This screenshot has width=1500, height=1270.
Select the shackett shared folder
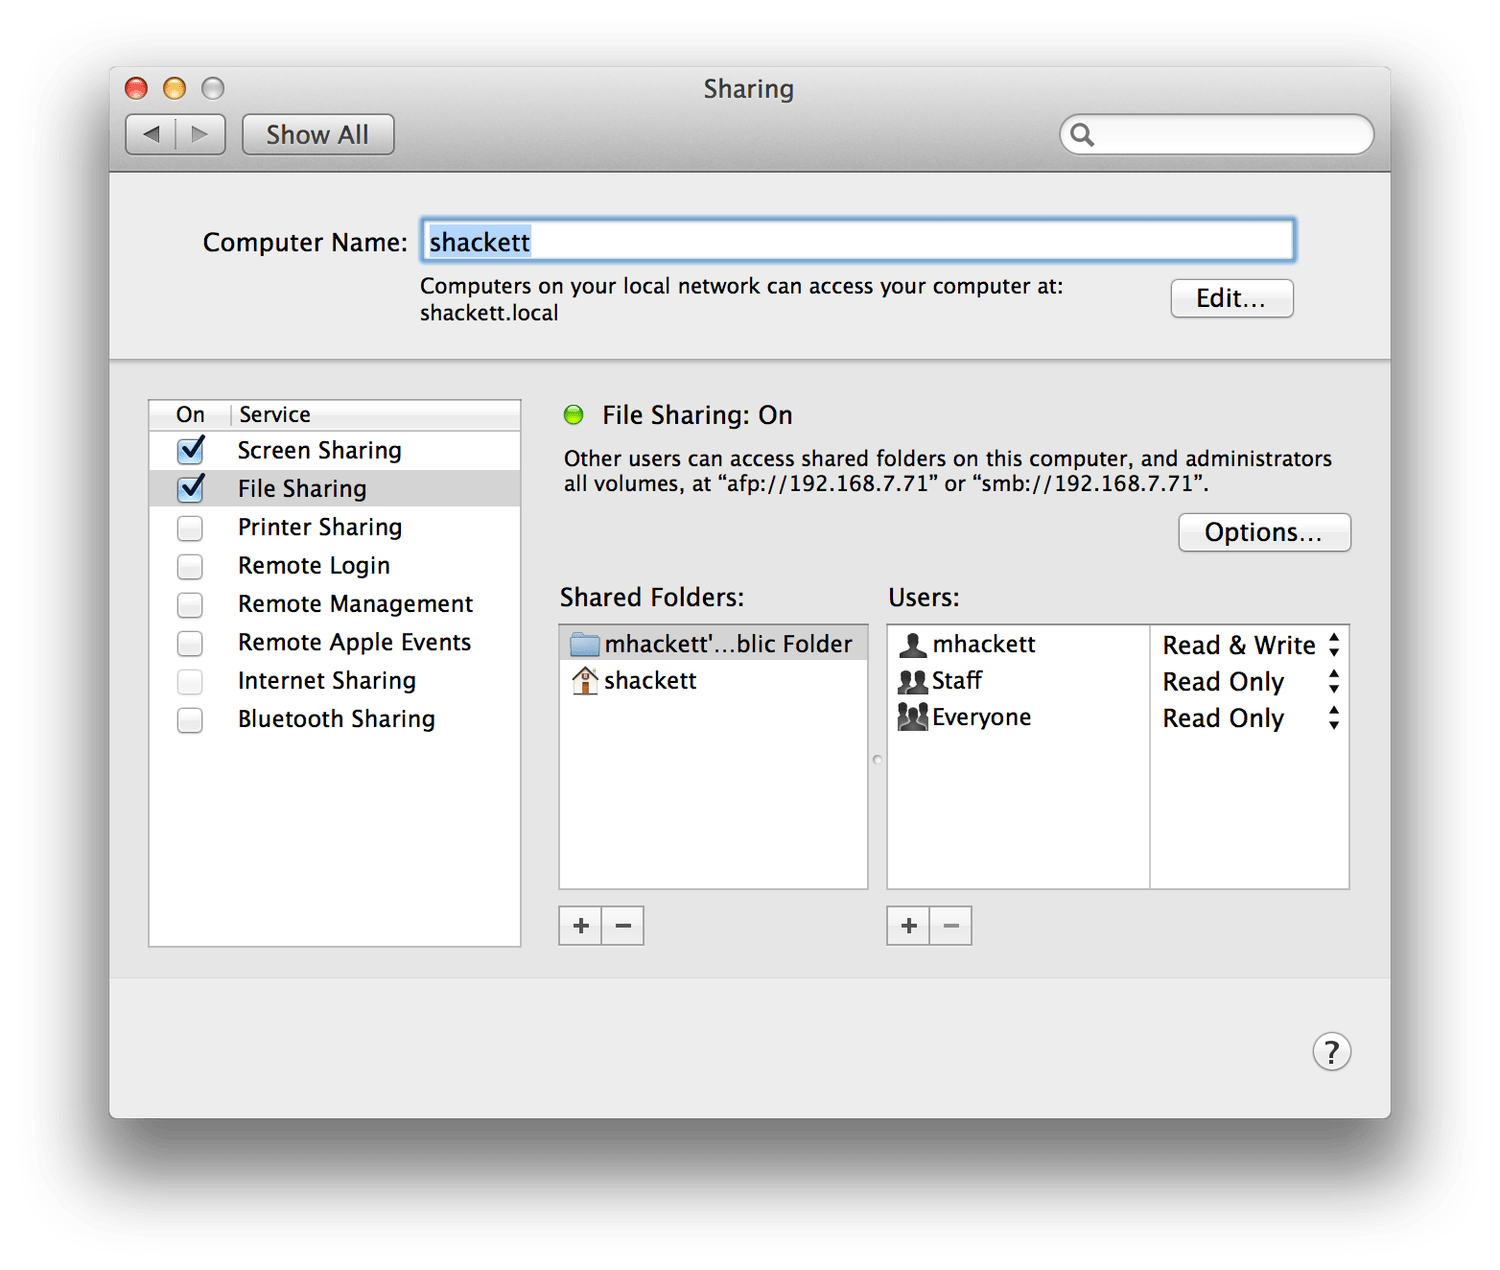[x=713, y=681]
